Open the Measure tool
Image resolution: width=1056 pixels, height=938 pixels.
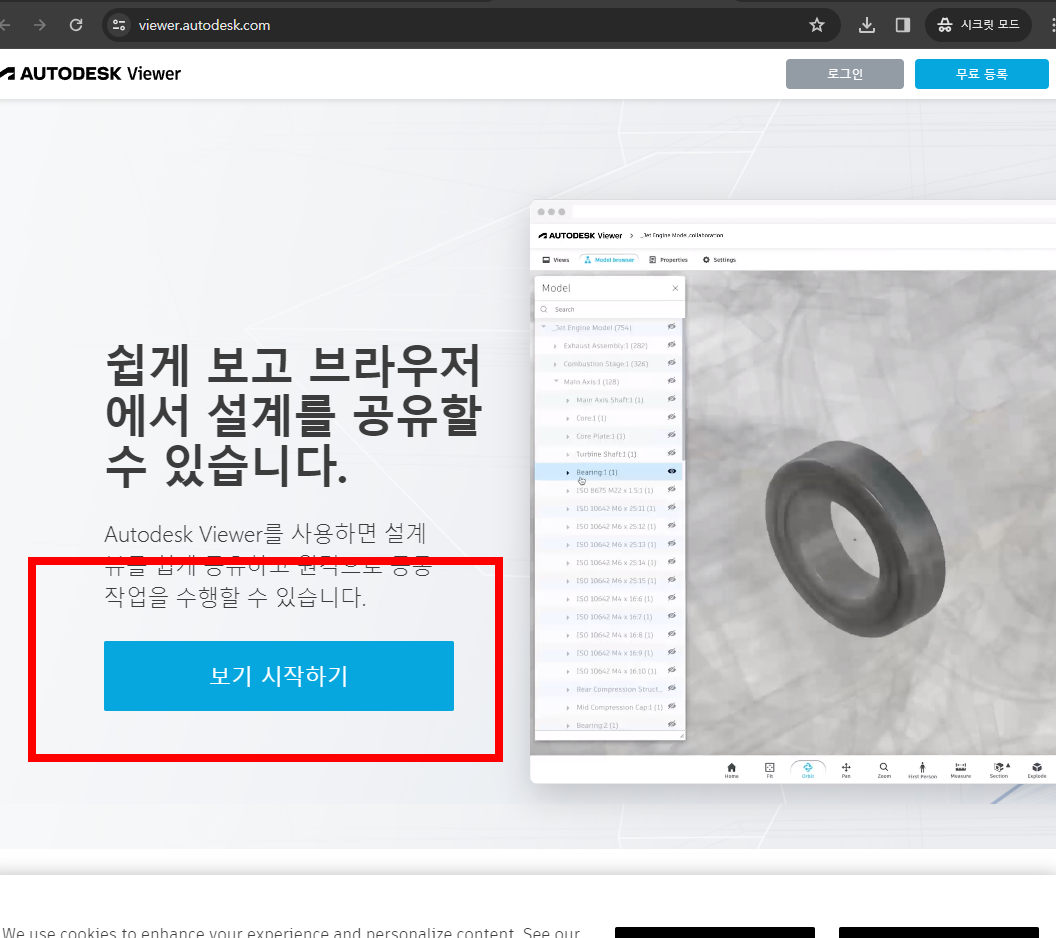click(960, 768)
